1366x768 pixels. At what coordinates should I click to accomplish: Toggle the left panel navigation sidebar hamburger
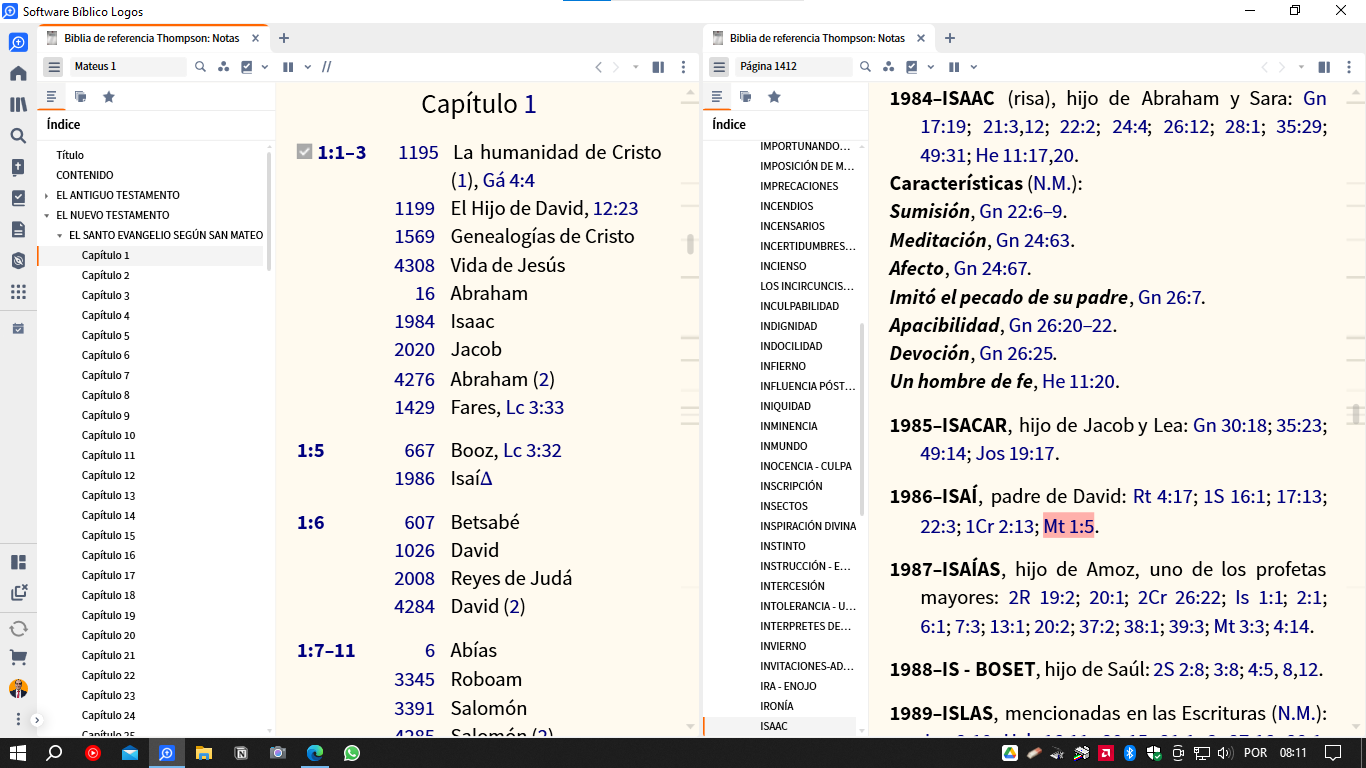53,67
